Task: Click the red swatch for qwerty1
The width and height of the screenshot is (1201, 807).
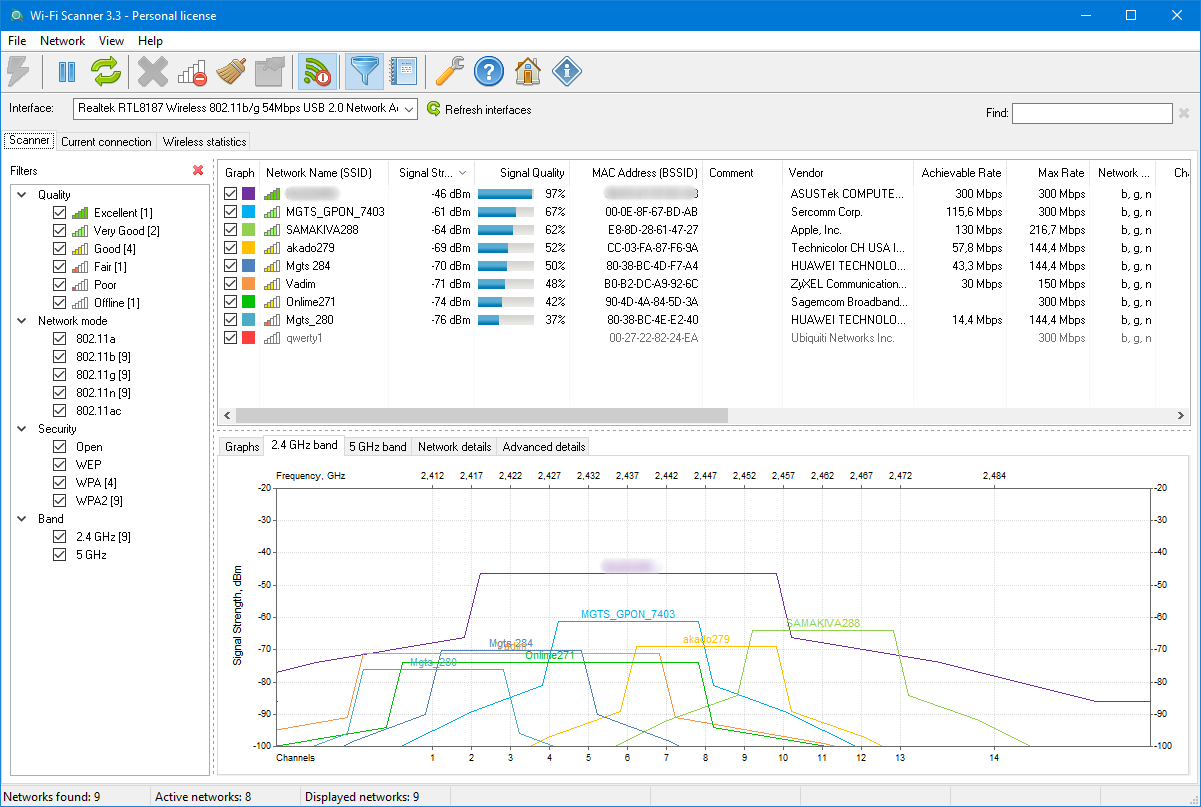Action: tap(249, 338)
